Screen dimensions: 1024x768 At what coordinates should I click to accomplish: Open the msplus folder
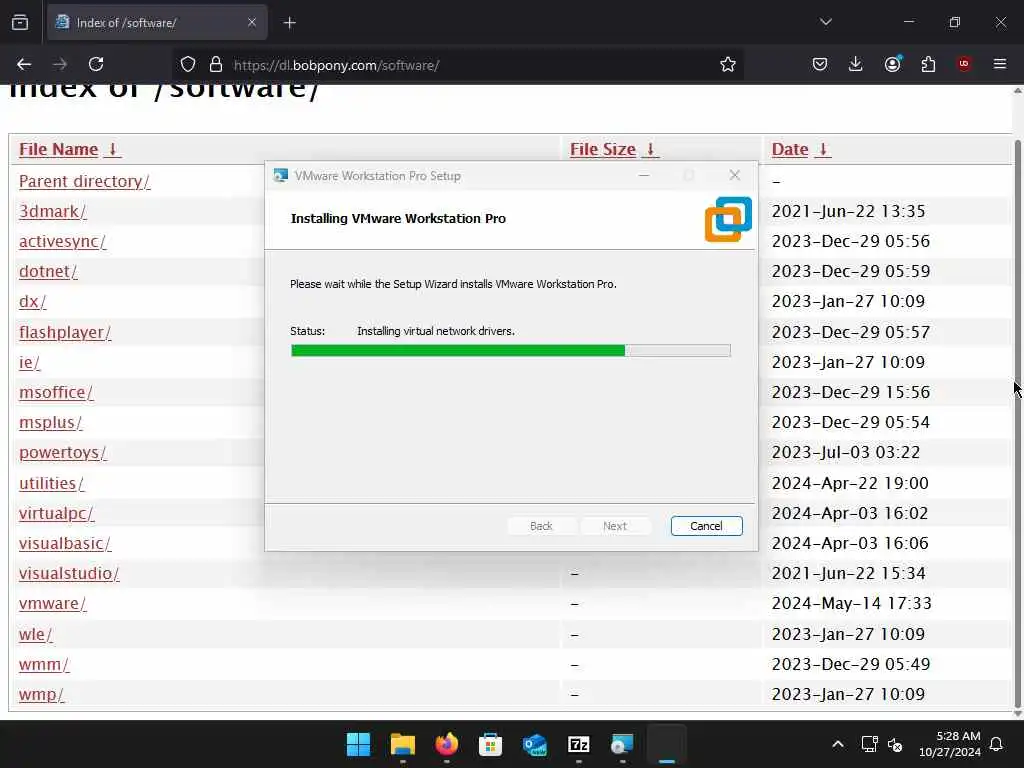tap(50, 423)
